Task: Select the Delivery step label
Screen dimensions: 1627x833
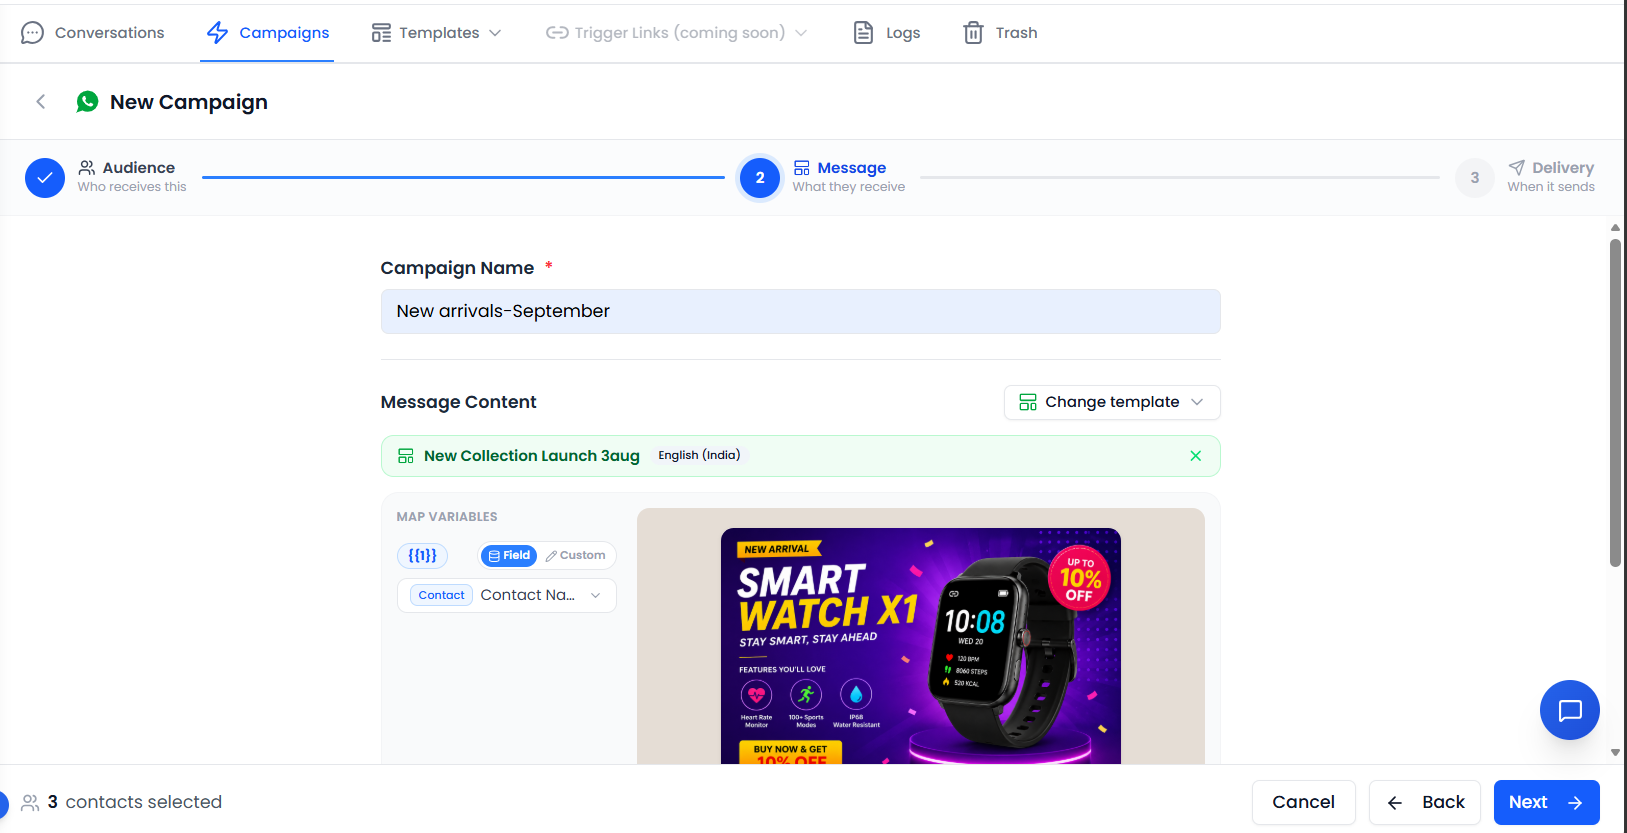Action: point(1563,168)
